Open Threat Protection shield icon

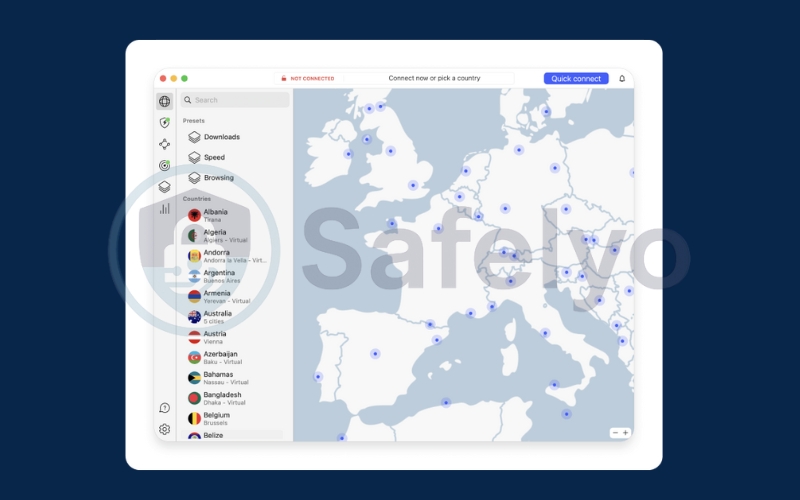coord(164,122)
